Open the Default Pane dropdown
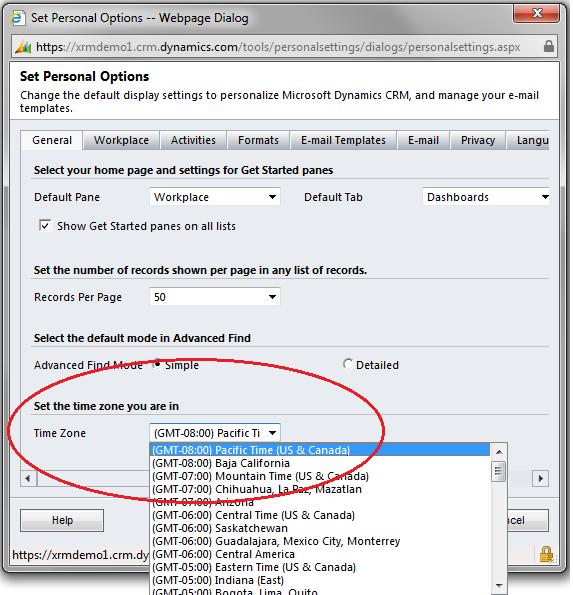Screen dimensions: 573x595 click(x=215, y=197)
